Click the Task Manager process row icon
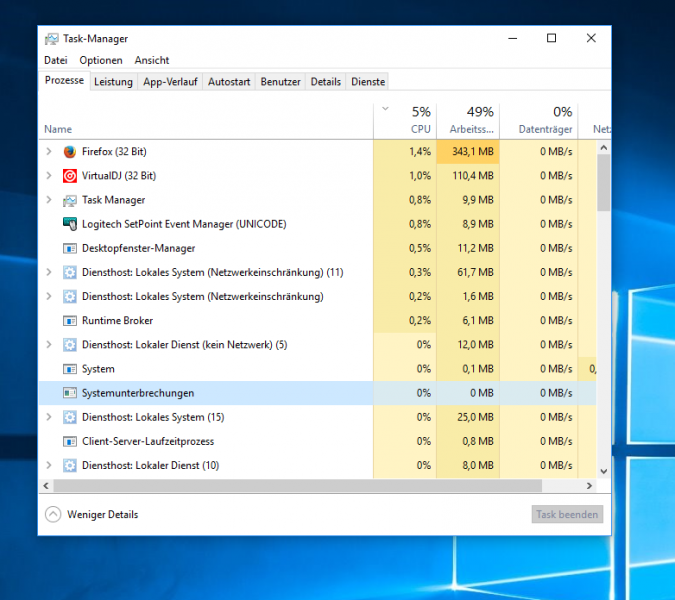This screenshot has height=600, width=675. 70,200
